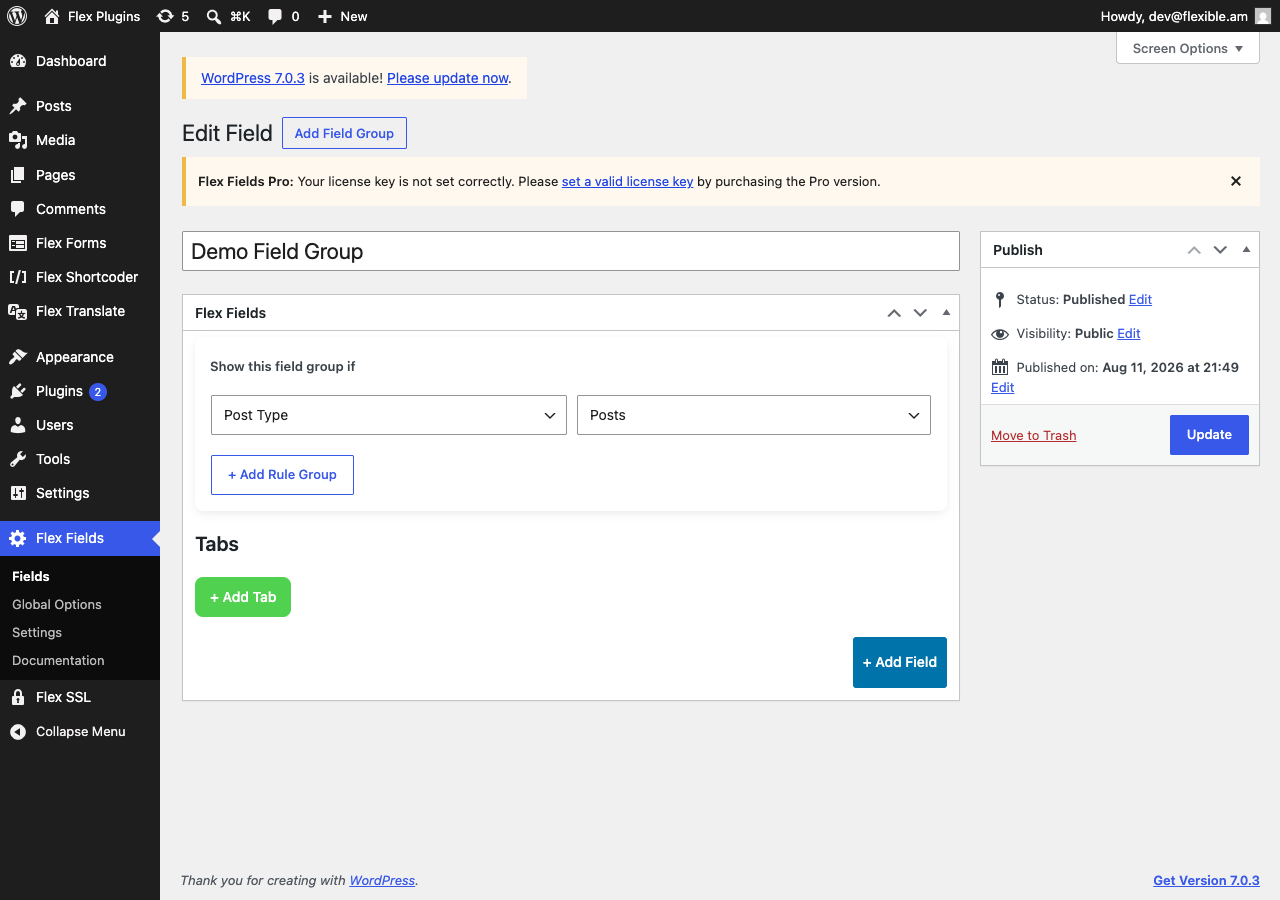Open the updates icon showing 5

point(165,16)
